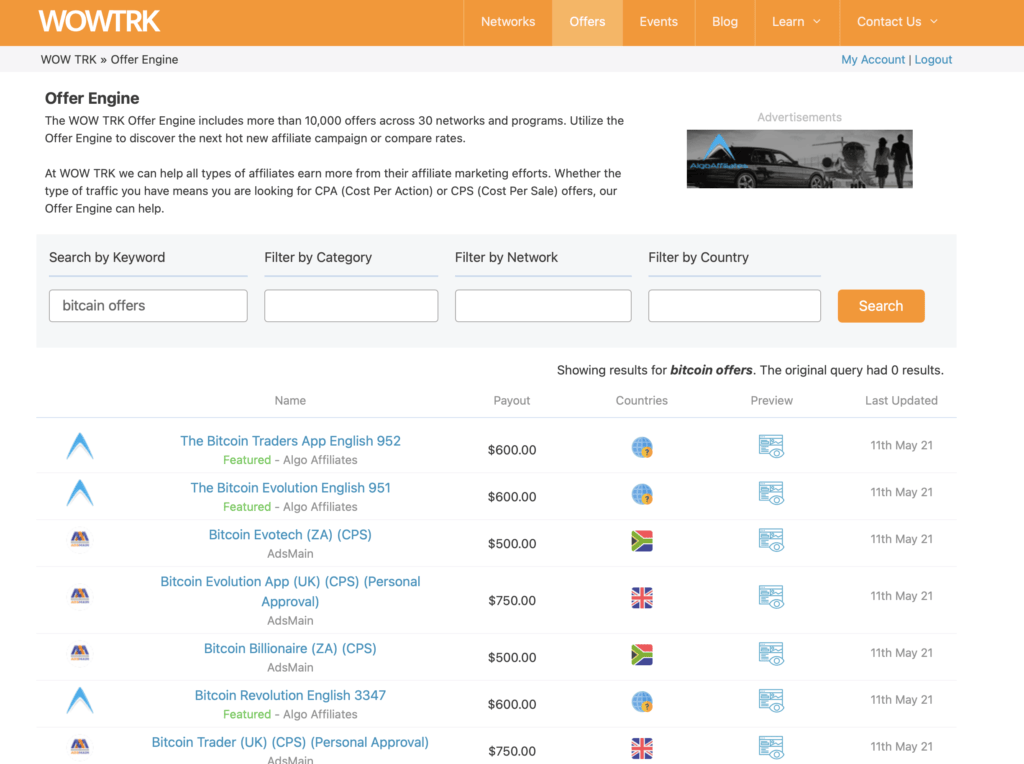This screenshot has width=1024, height=764.
Task: Open the Filter by Network field
Action: 543,306
